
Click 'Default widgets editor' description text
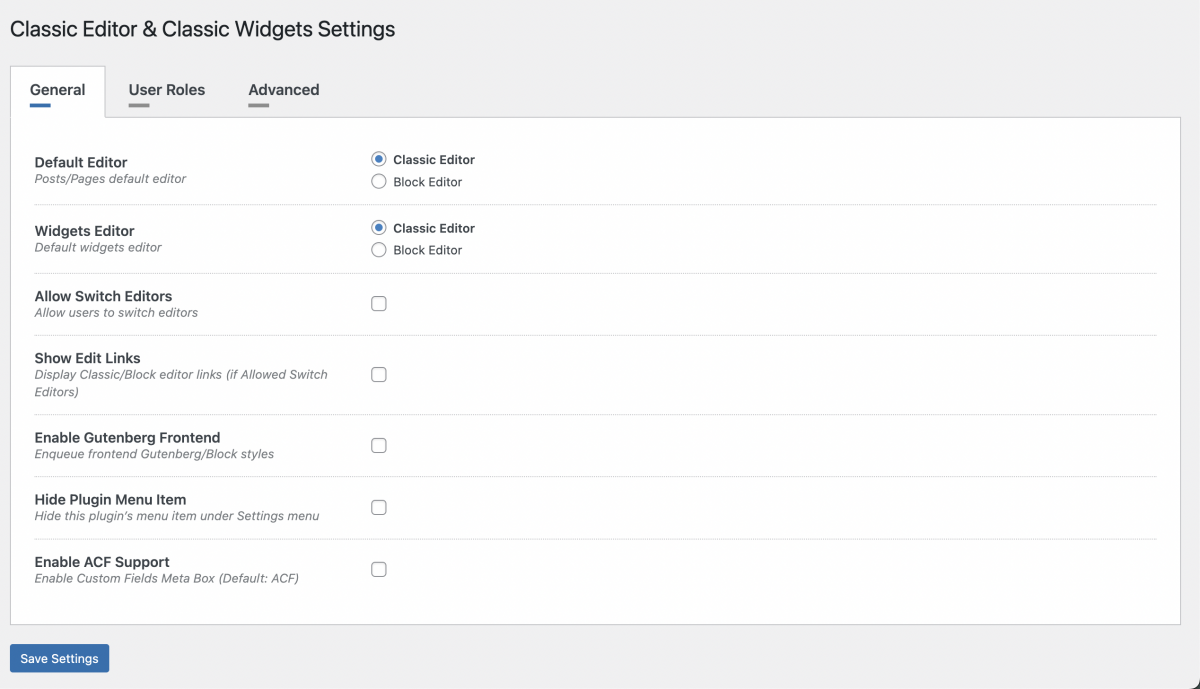click(98, 247)
